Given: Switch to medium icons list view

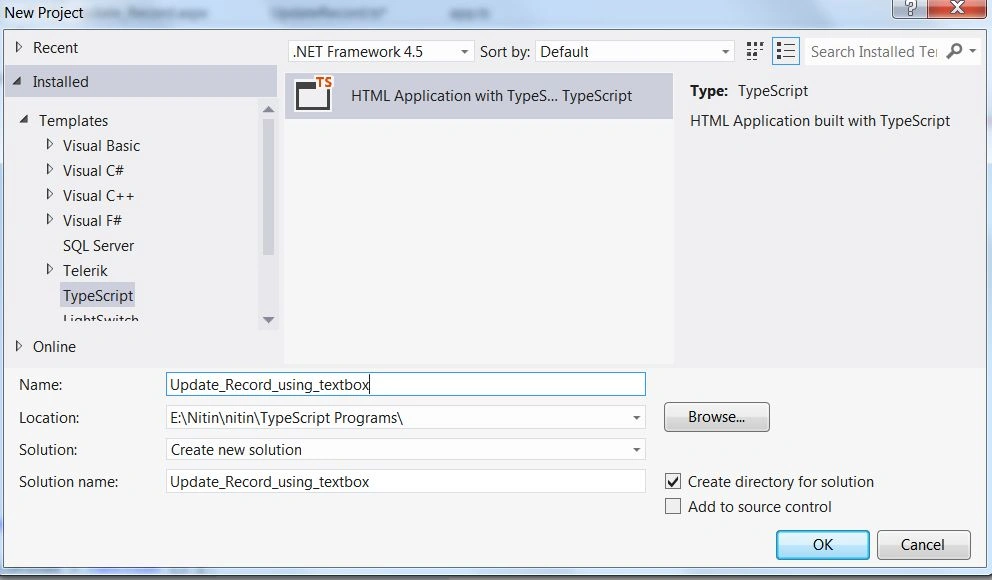Looking at the screenshot, I should (786, 51).
